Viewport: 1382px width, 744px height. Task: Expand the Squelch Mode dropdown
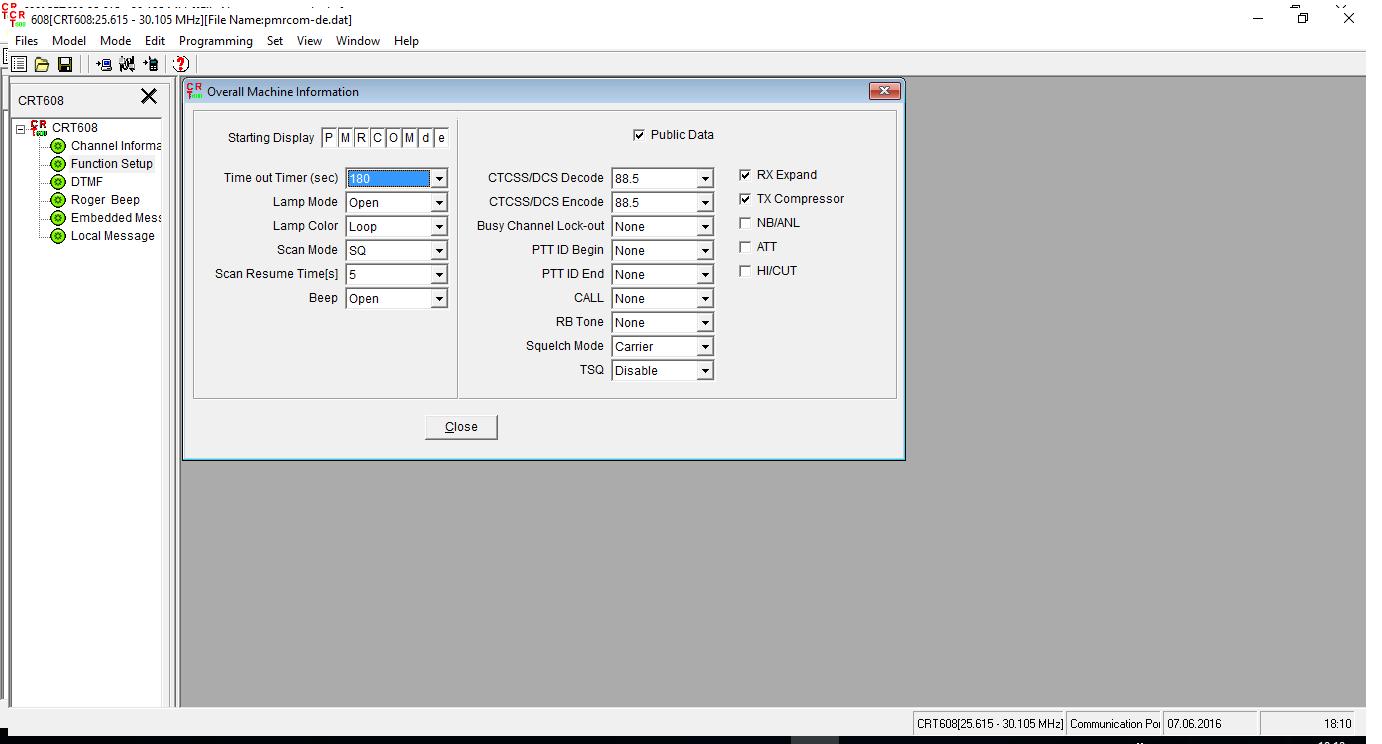(705, 347)
